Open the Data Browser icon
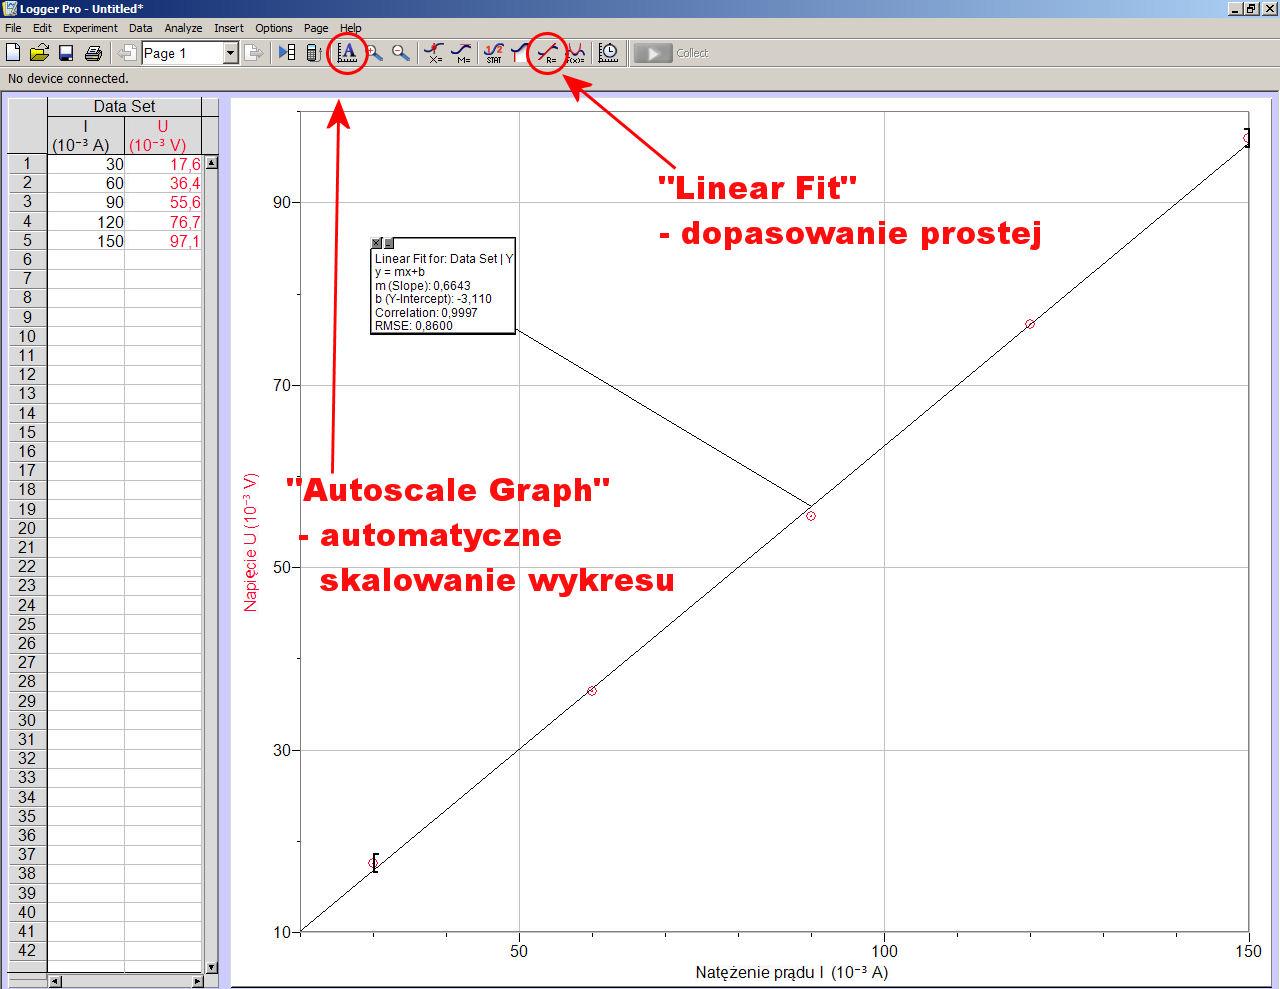Image resolution: width=1280 pixels, height=989 pixels. [x=287, y=53]
